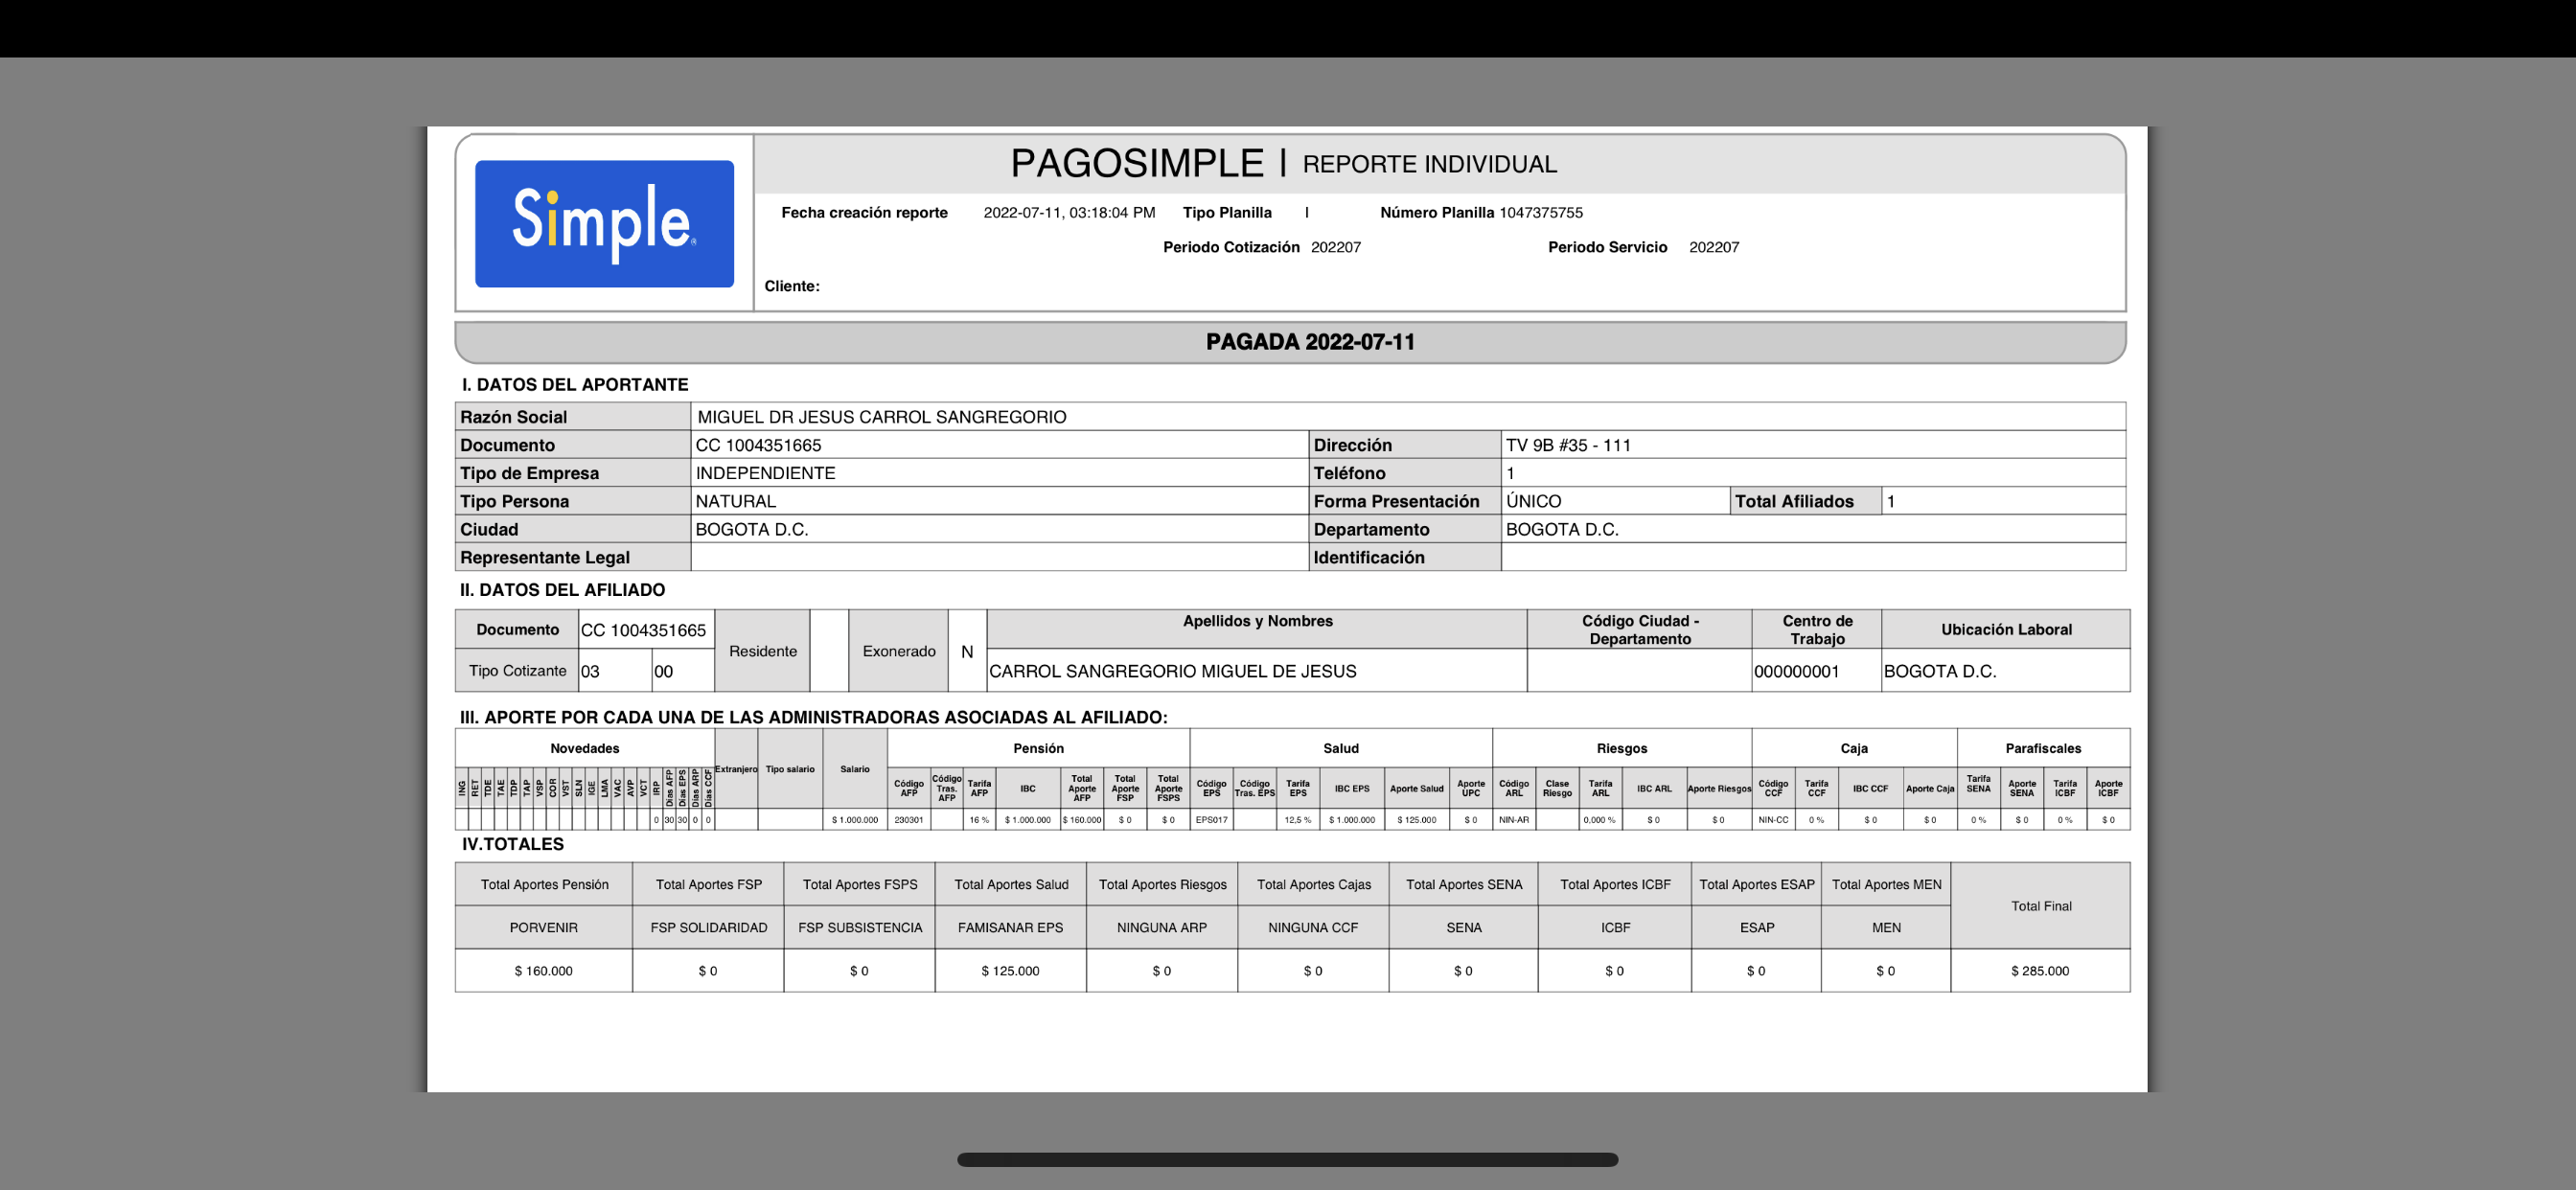
Task: Select the PAGADA 2022-07-11 status banner
Action: [1310, 342]
